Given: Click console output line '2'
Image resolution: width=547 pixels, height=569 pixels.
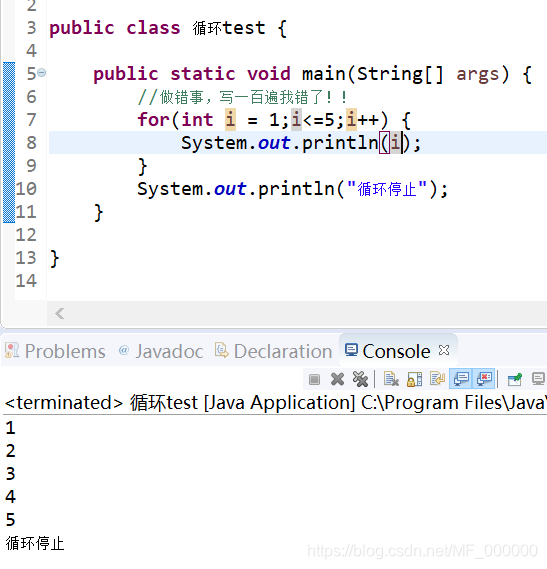Looking at the screenshot, I should click(x=10, y=451).
